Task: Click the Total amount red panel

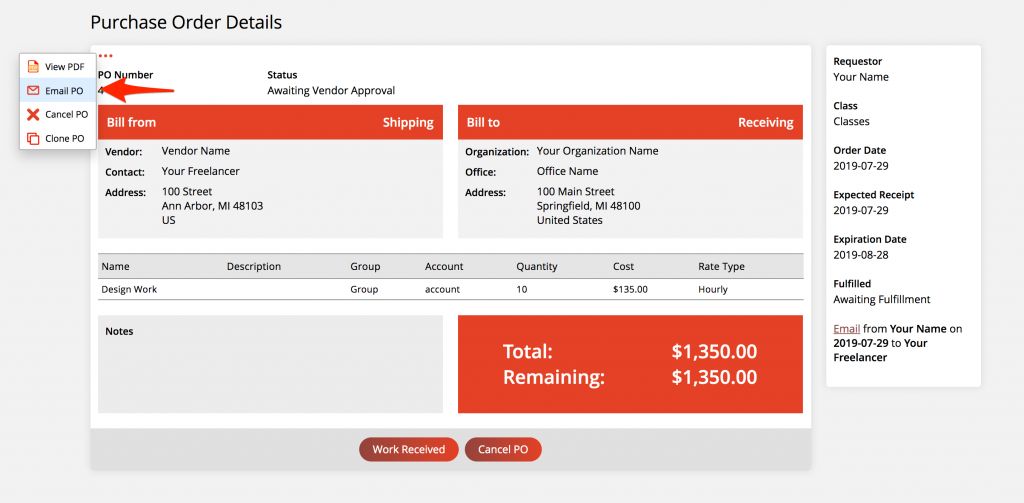Action: click(630, 365)
